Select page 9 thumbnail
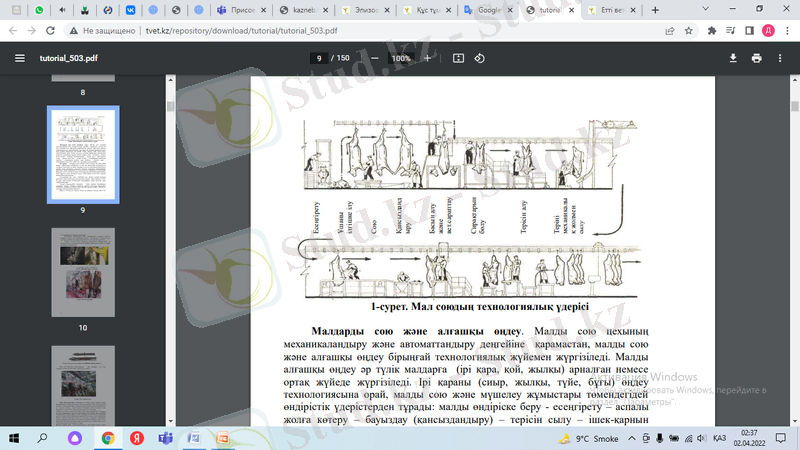Screen dimensions: 800x450 tap(83, 155)
